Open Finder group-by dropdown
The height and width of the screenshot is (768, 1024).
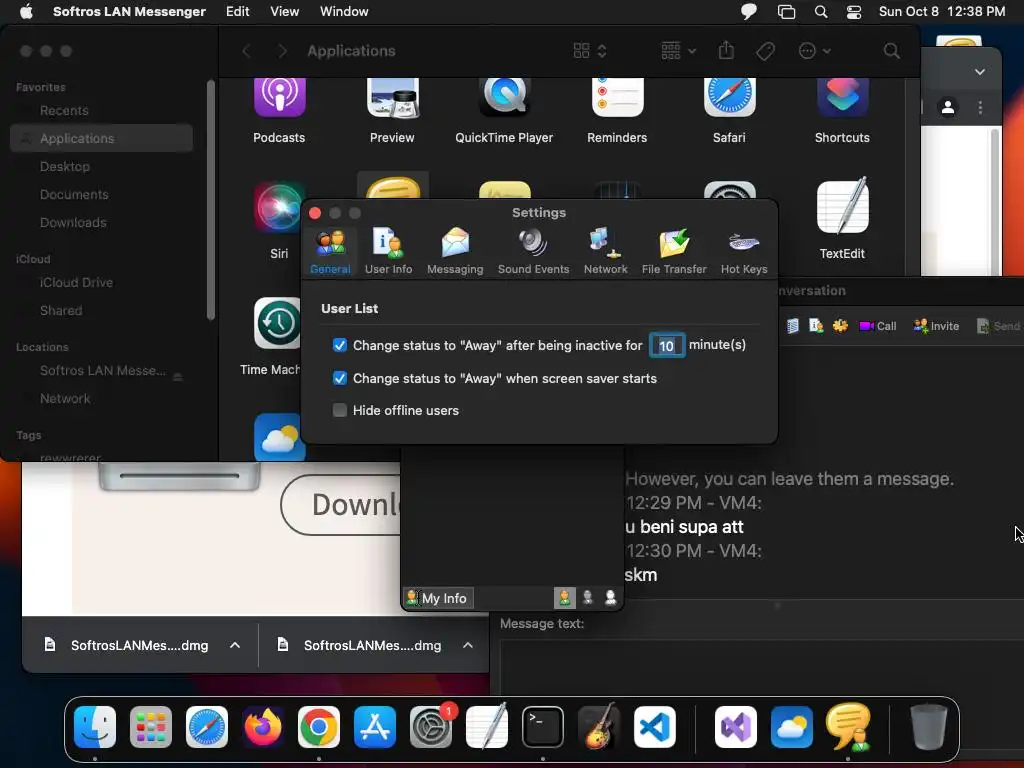678,51
